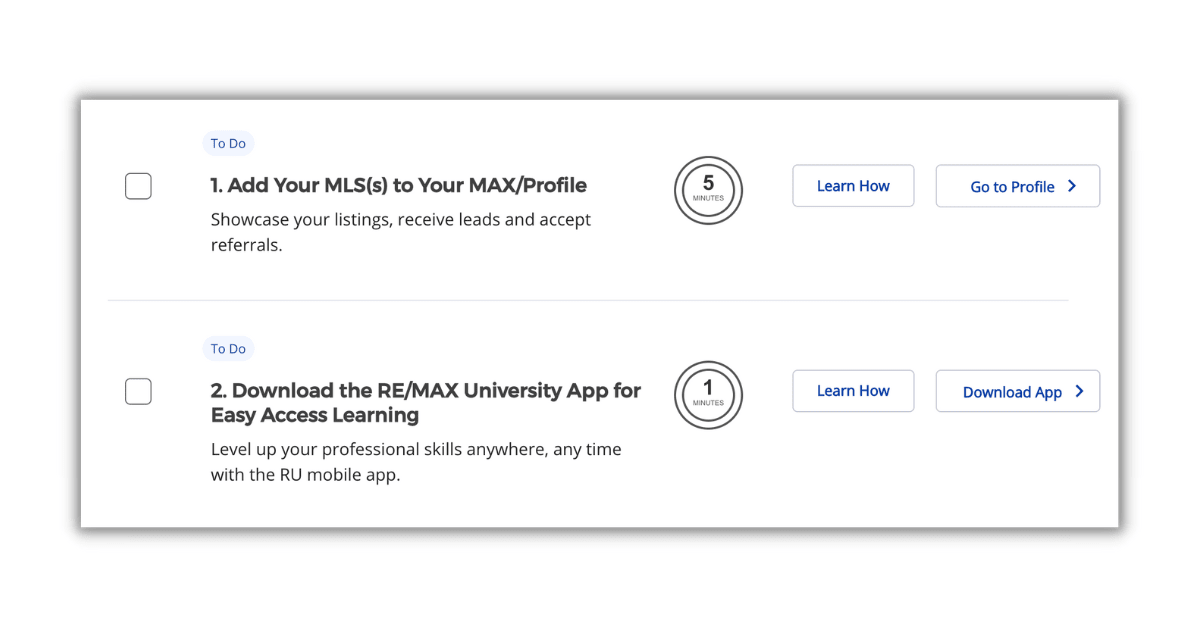Click the To Do badge above the MLS task

click(228, 143)
